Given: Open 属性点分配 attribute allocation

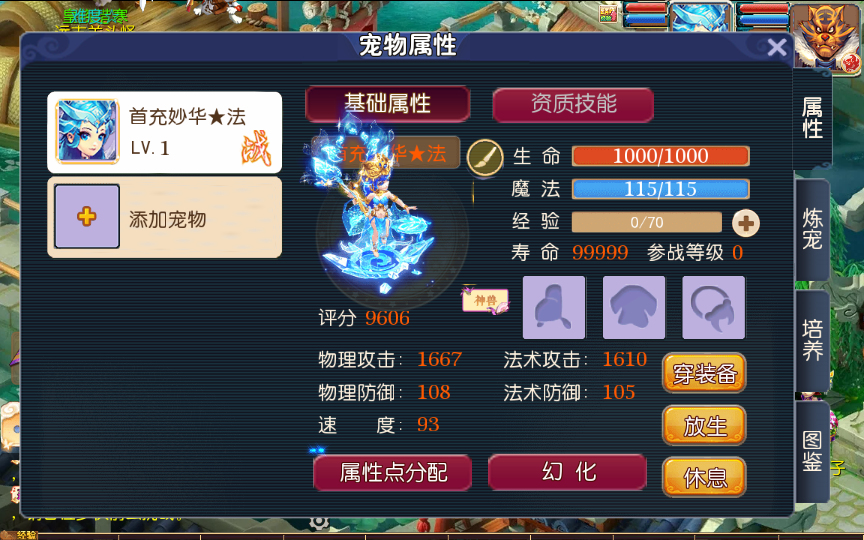Looking at the screenshot, I should 392,473.
